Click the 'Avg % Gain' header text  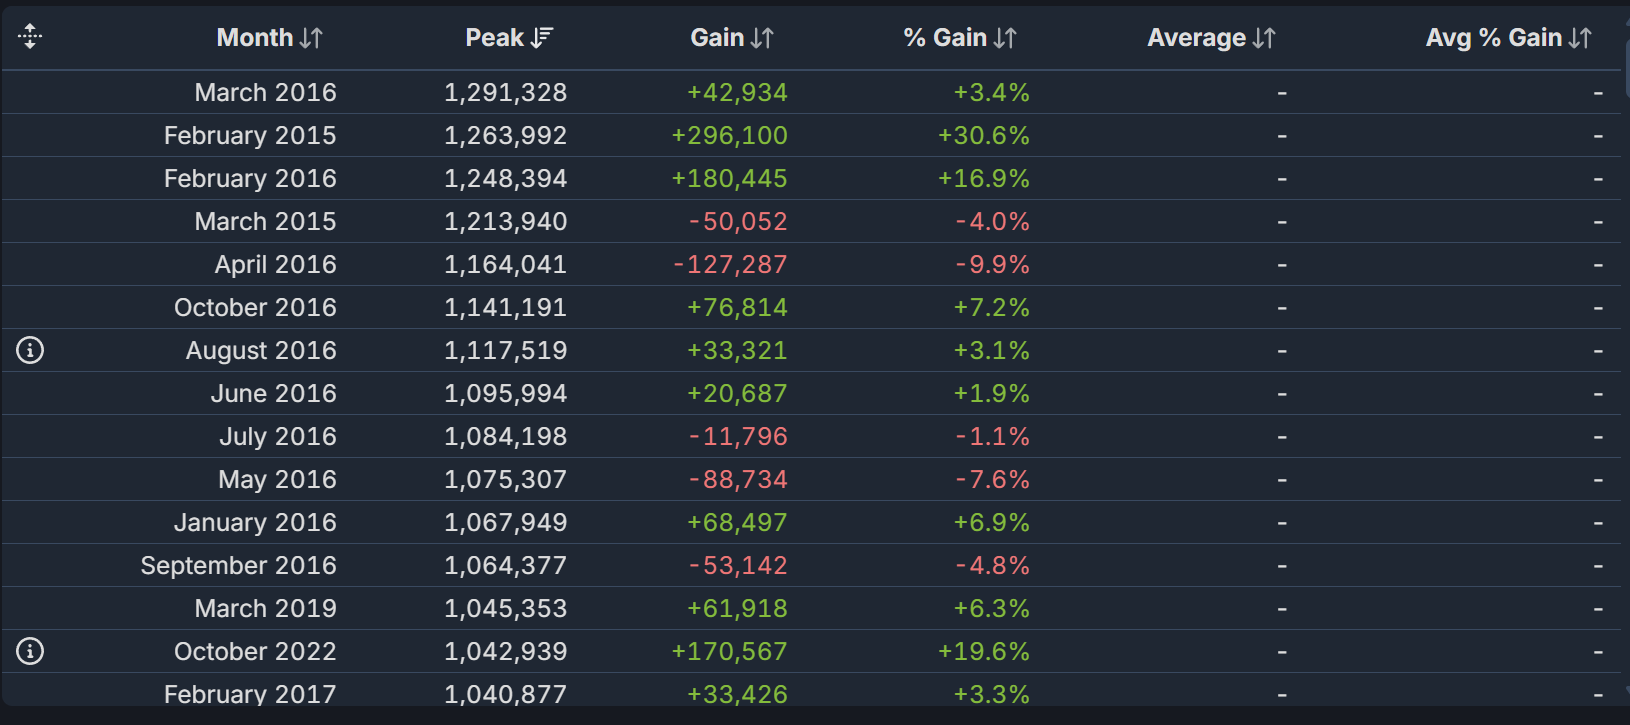click(1493, 38)
